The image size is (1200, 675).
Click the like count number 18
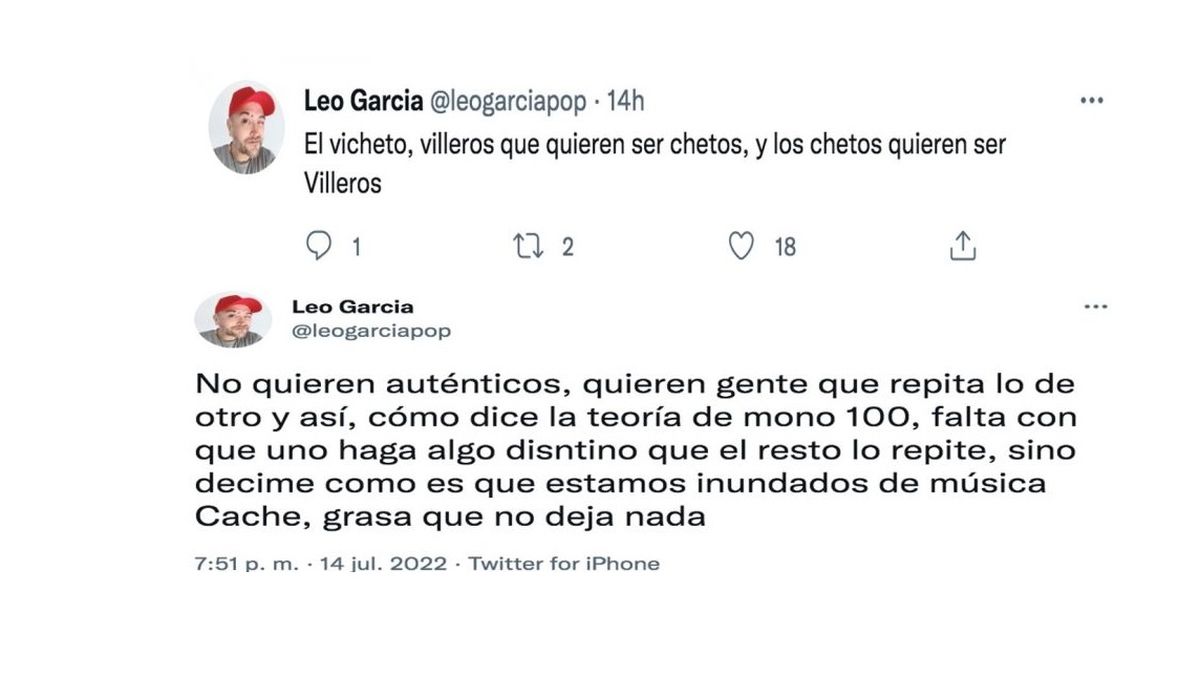click(785, 247)
